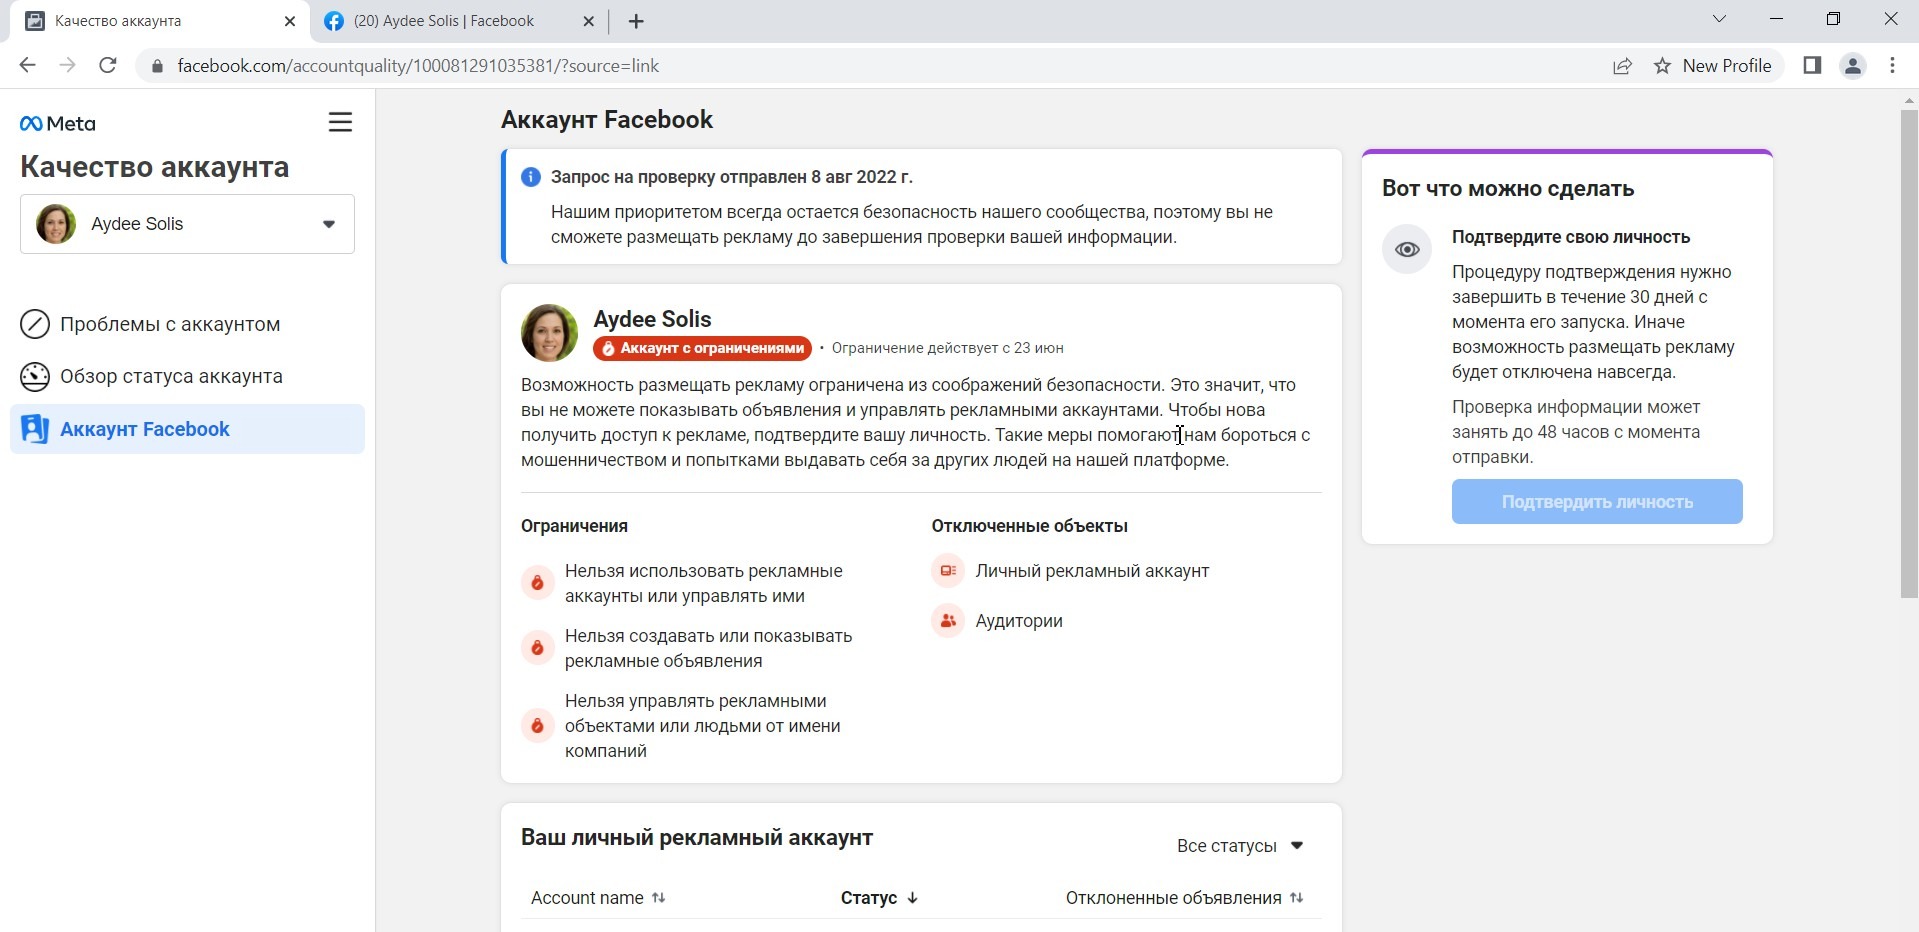
Task: Click the Meta logo in sidebar
Action: click(x=58, y=124)
